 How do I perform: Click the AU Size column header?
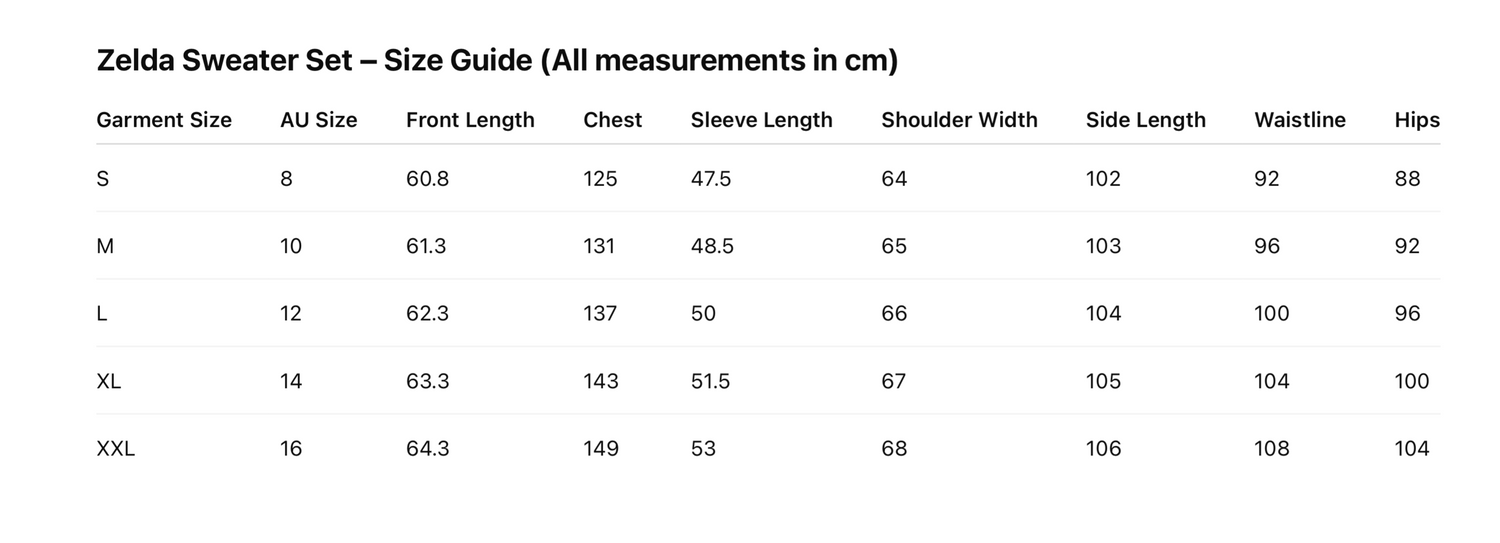pyautogui.click(x=318, y=120)
